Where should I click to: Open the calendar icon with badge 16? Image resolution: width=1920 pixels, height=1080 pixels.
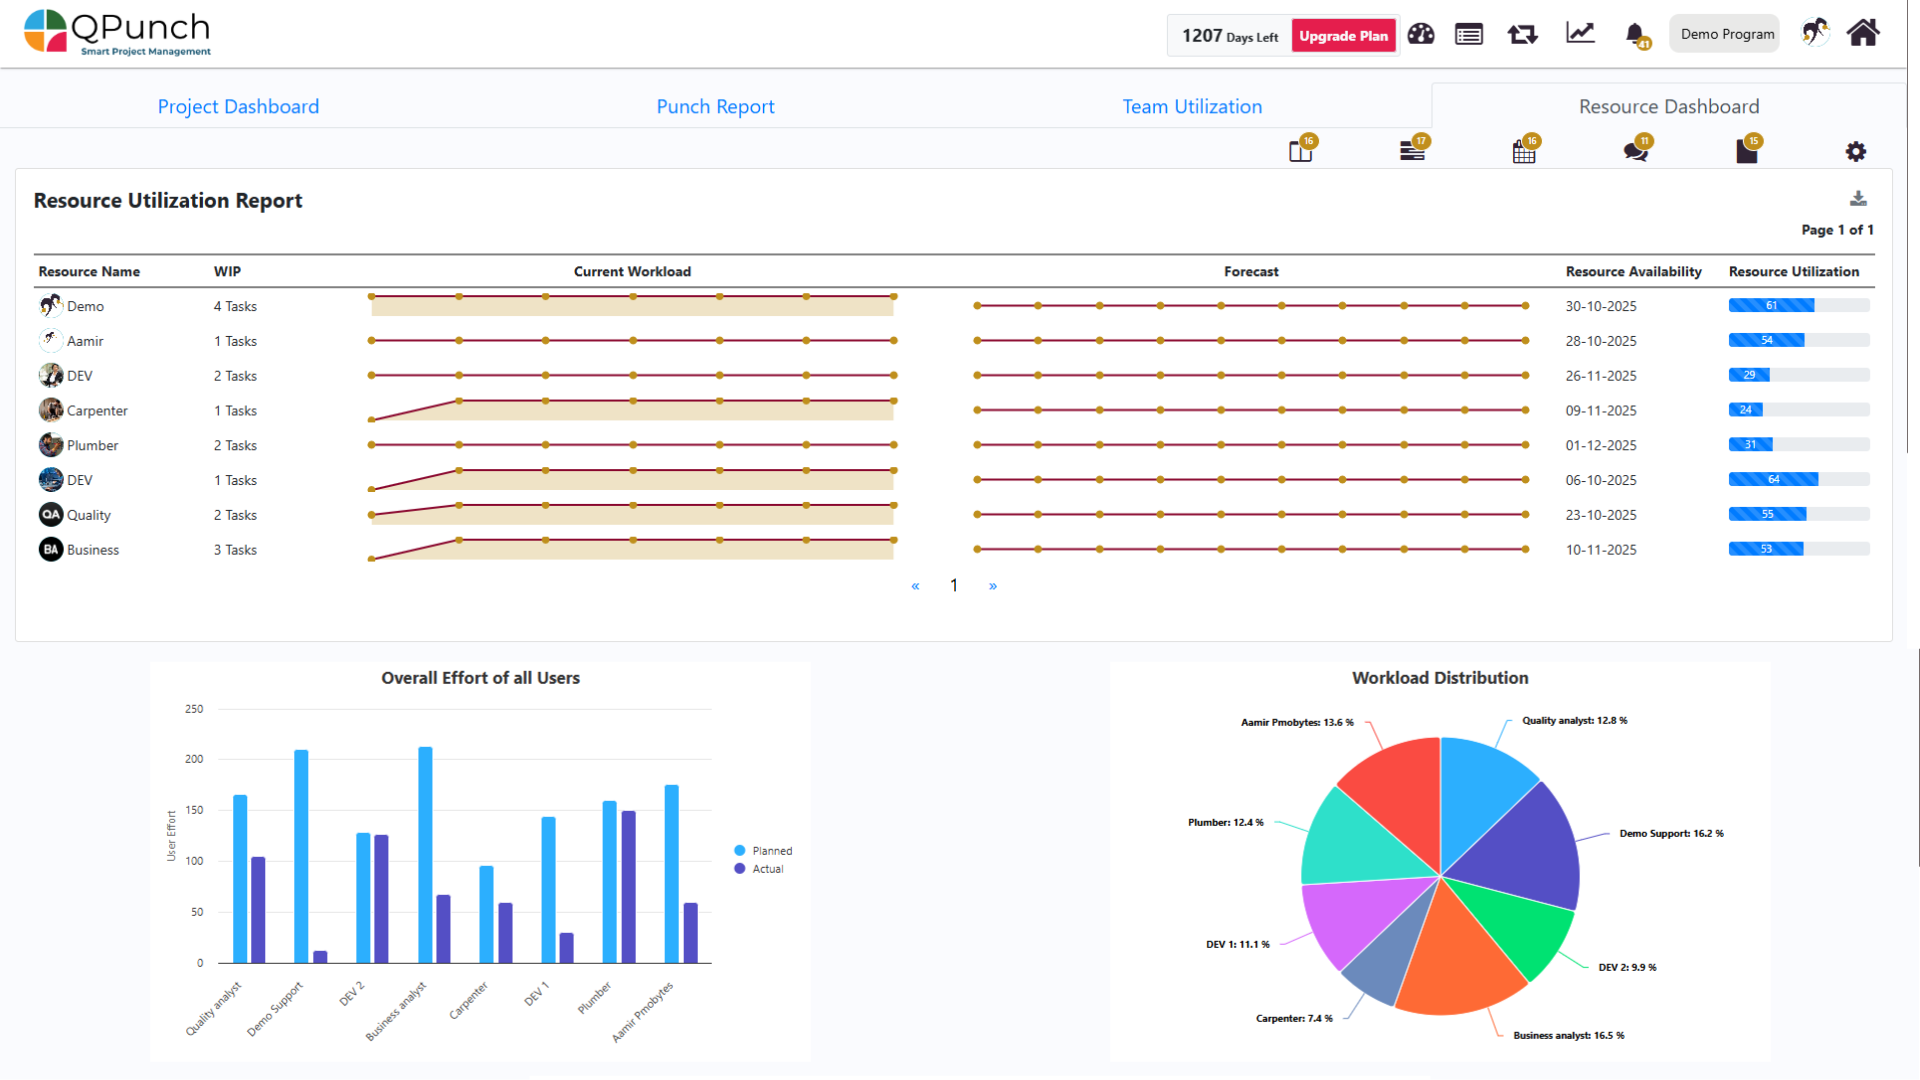tap(1524, 152)
